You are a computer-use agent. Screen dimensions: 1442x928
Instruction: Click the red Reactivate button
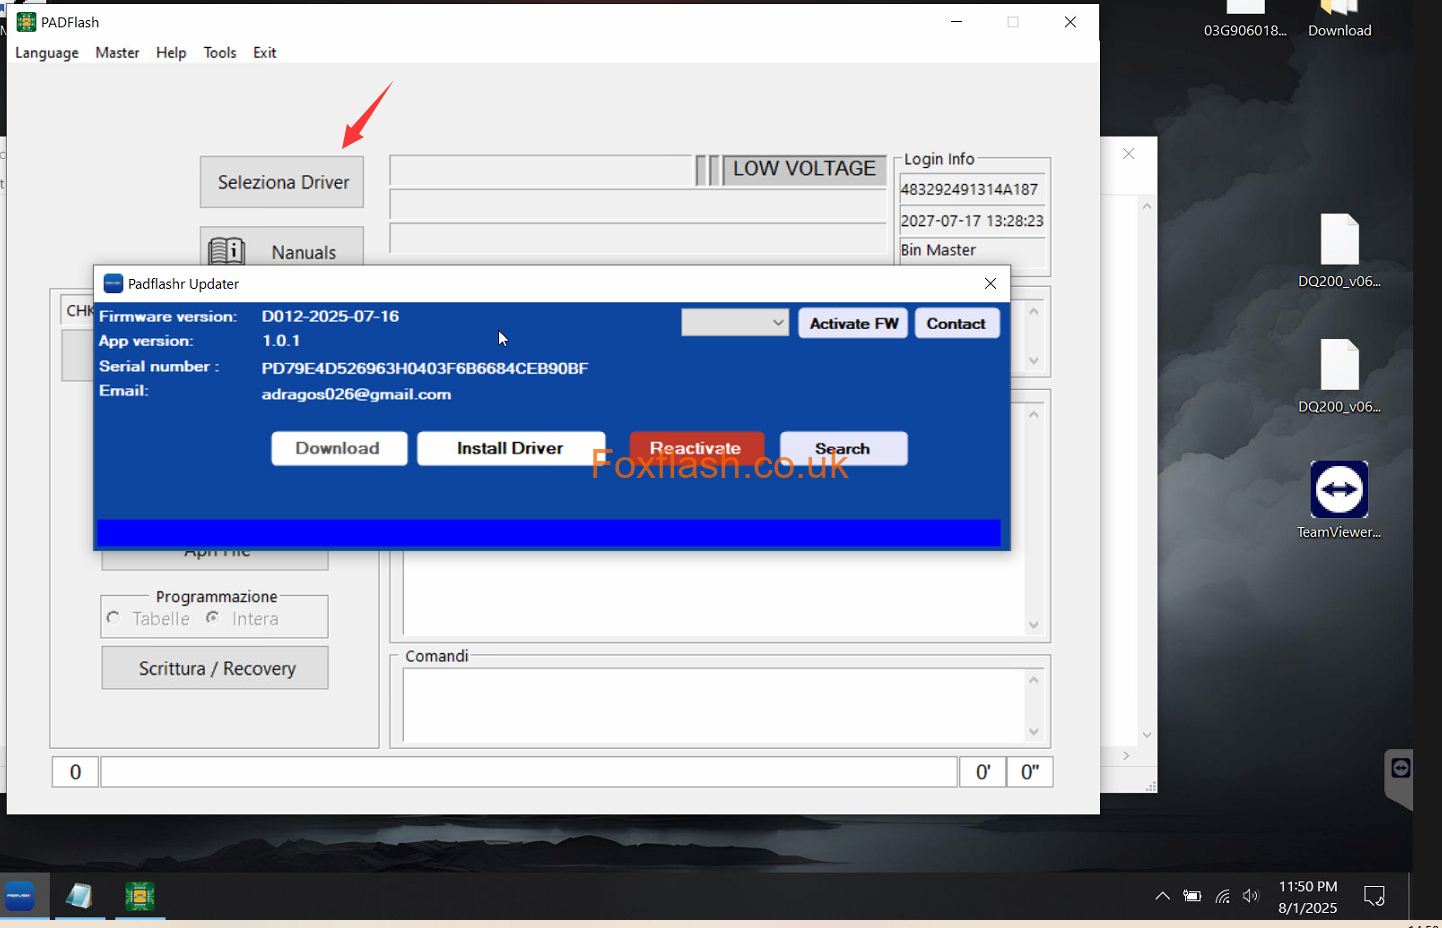point(696,448)
